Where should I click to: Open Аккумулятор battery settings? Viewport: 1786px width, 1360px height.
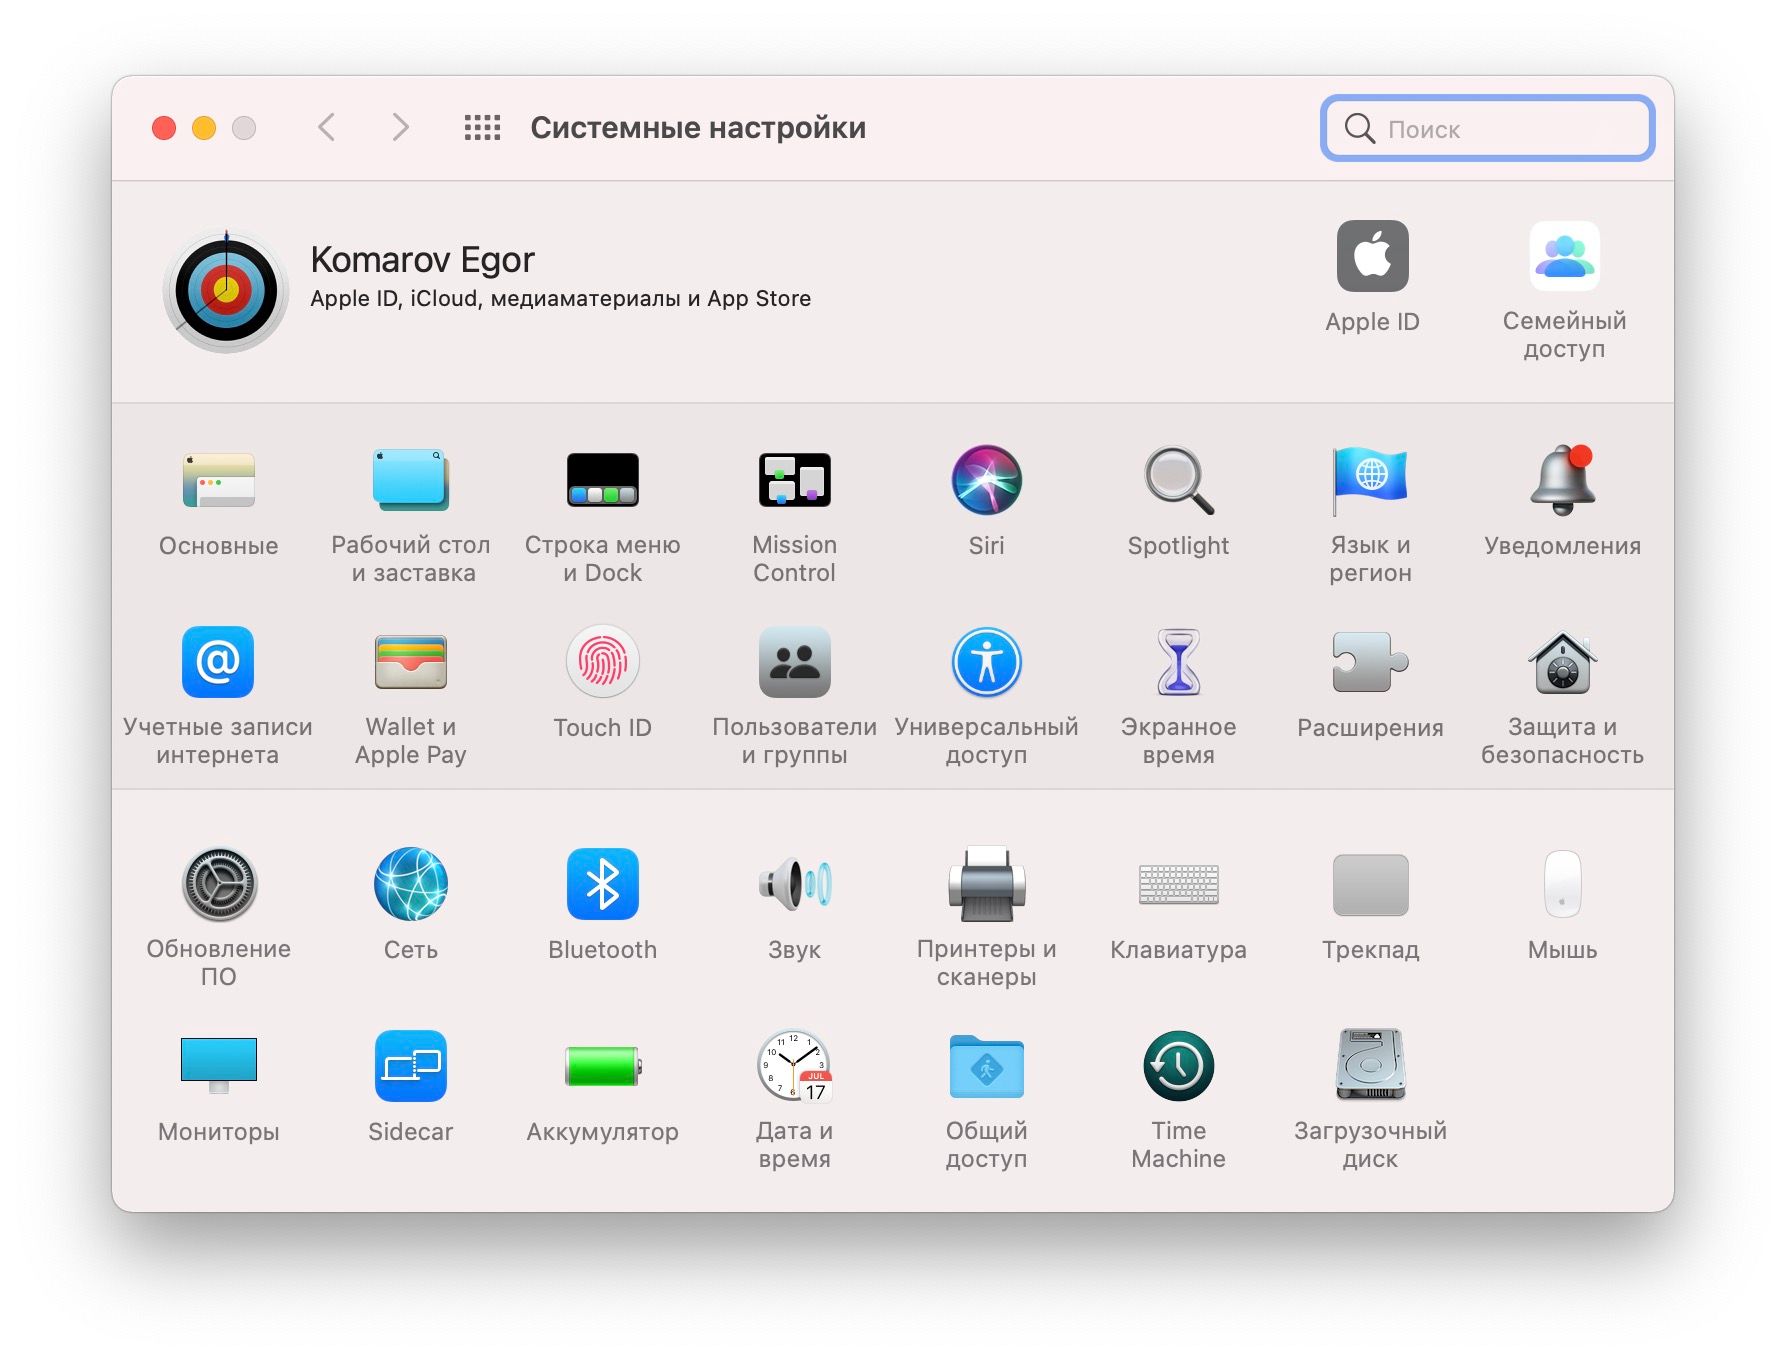click(602, 1066)
